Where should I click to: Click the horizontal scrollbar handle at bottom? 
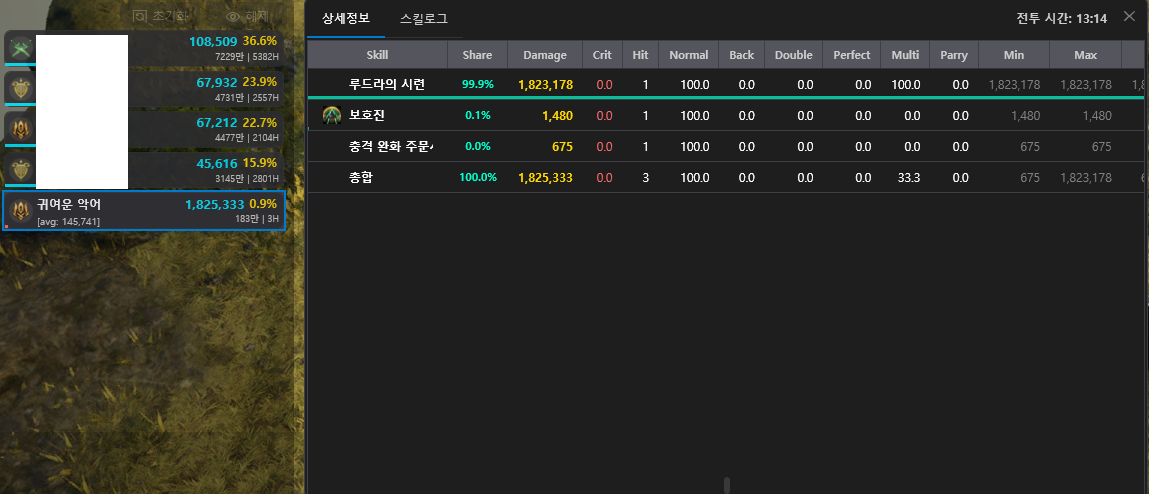pos(726,485)
